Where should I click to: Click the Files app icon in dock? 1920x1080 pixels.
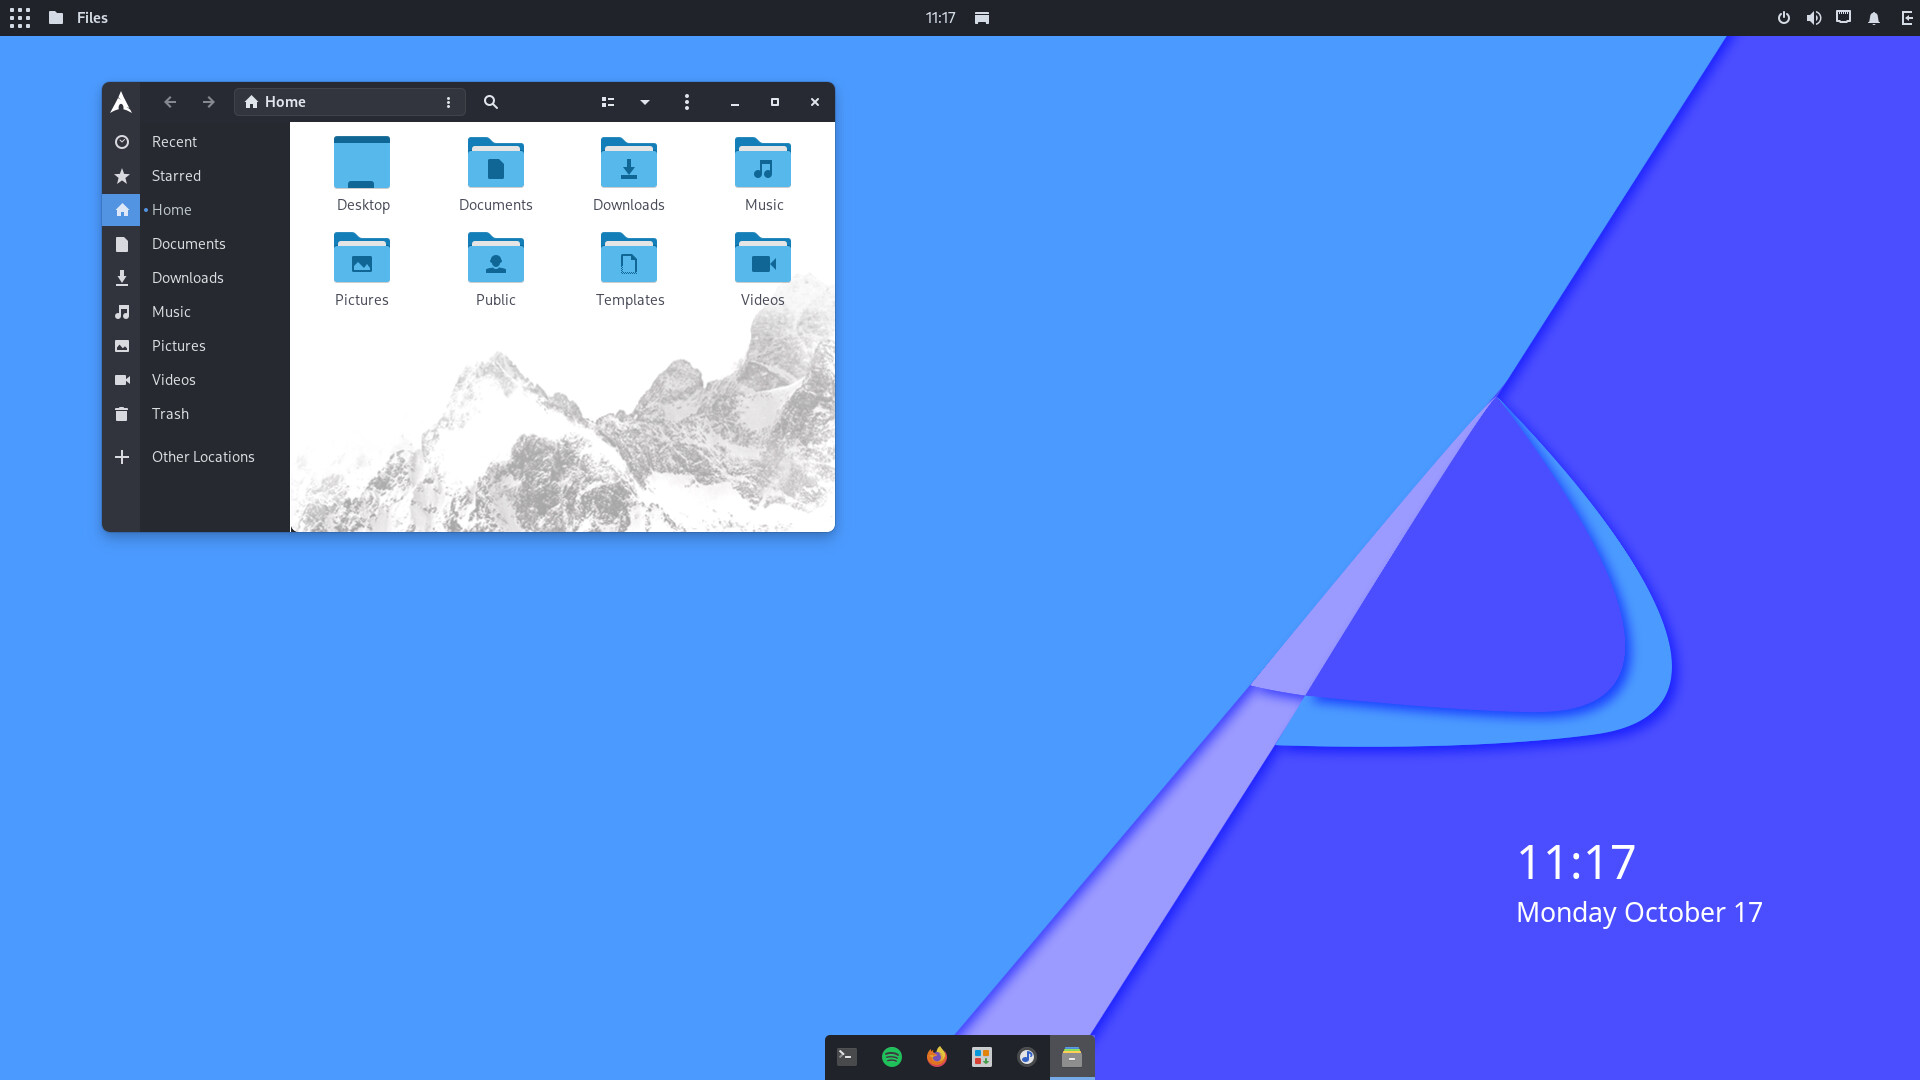point(1072,1057)
